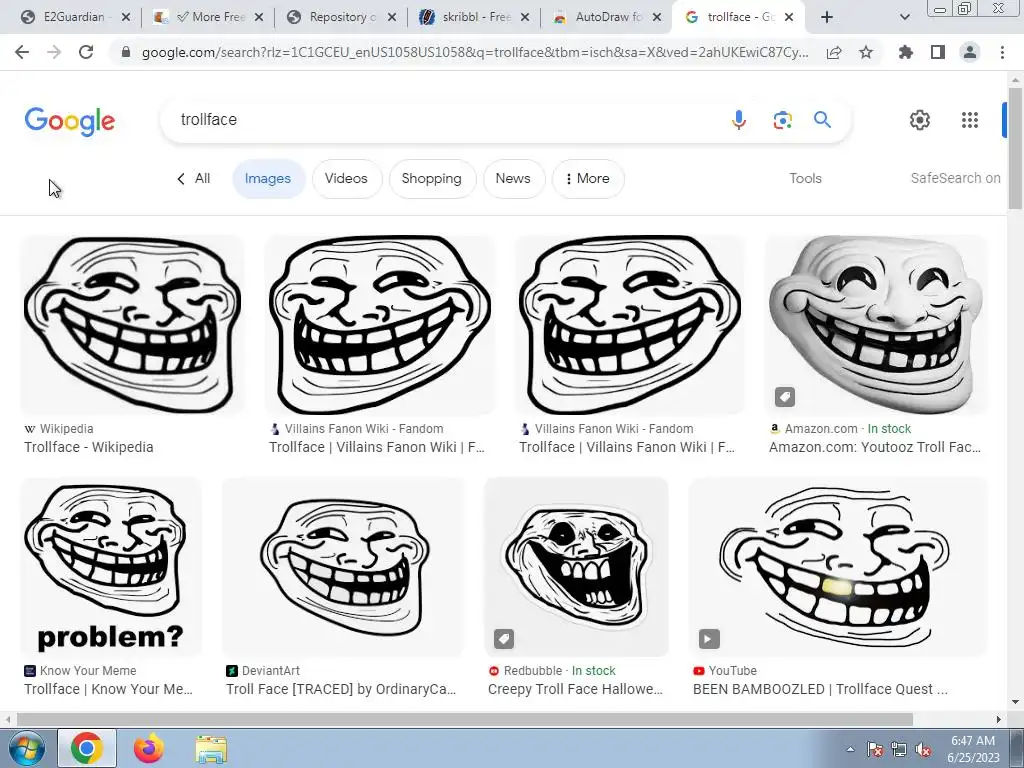Image resolution: width=1024 pixels, height=768 pixels.
Task: Open the Windows Start button
Action: coord(26,748)
